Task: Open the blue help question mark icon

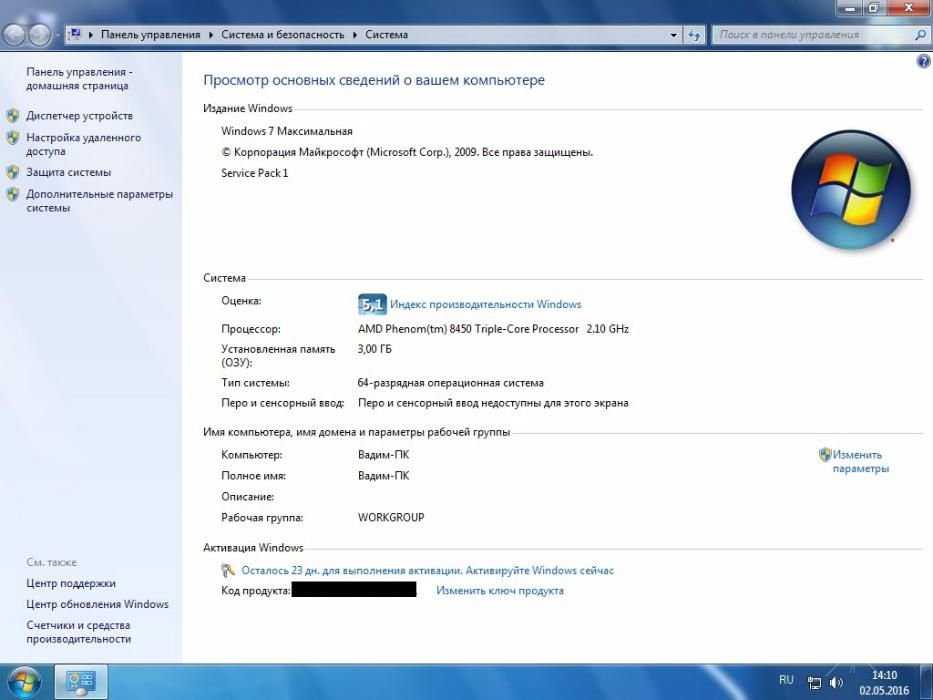Action: click(923, 61)
